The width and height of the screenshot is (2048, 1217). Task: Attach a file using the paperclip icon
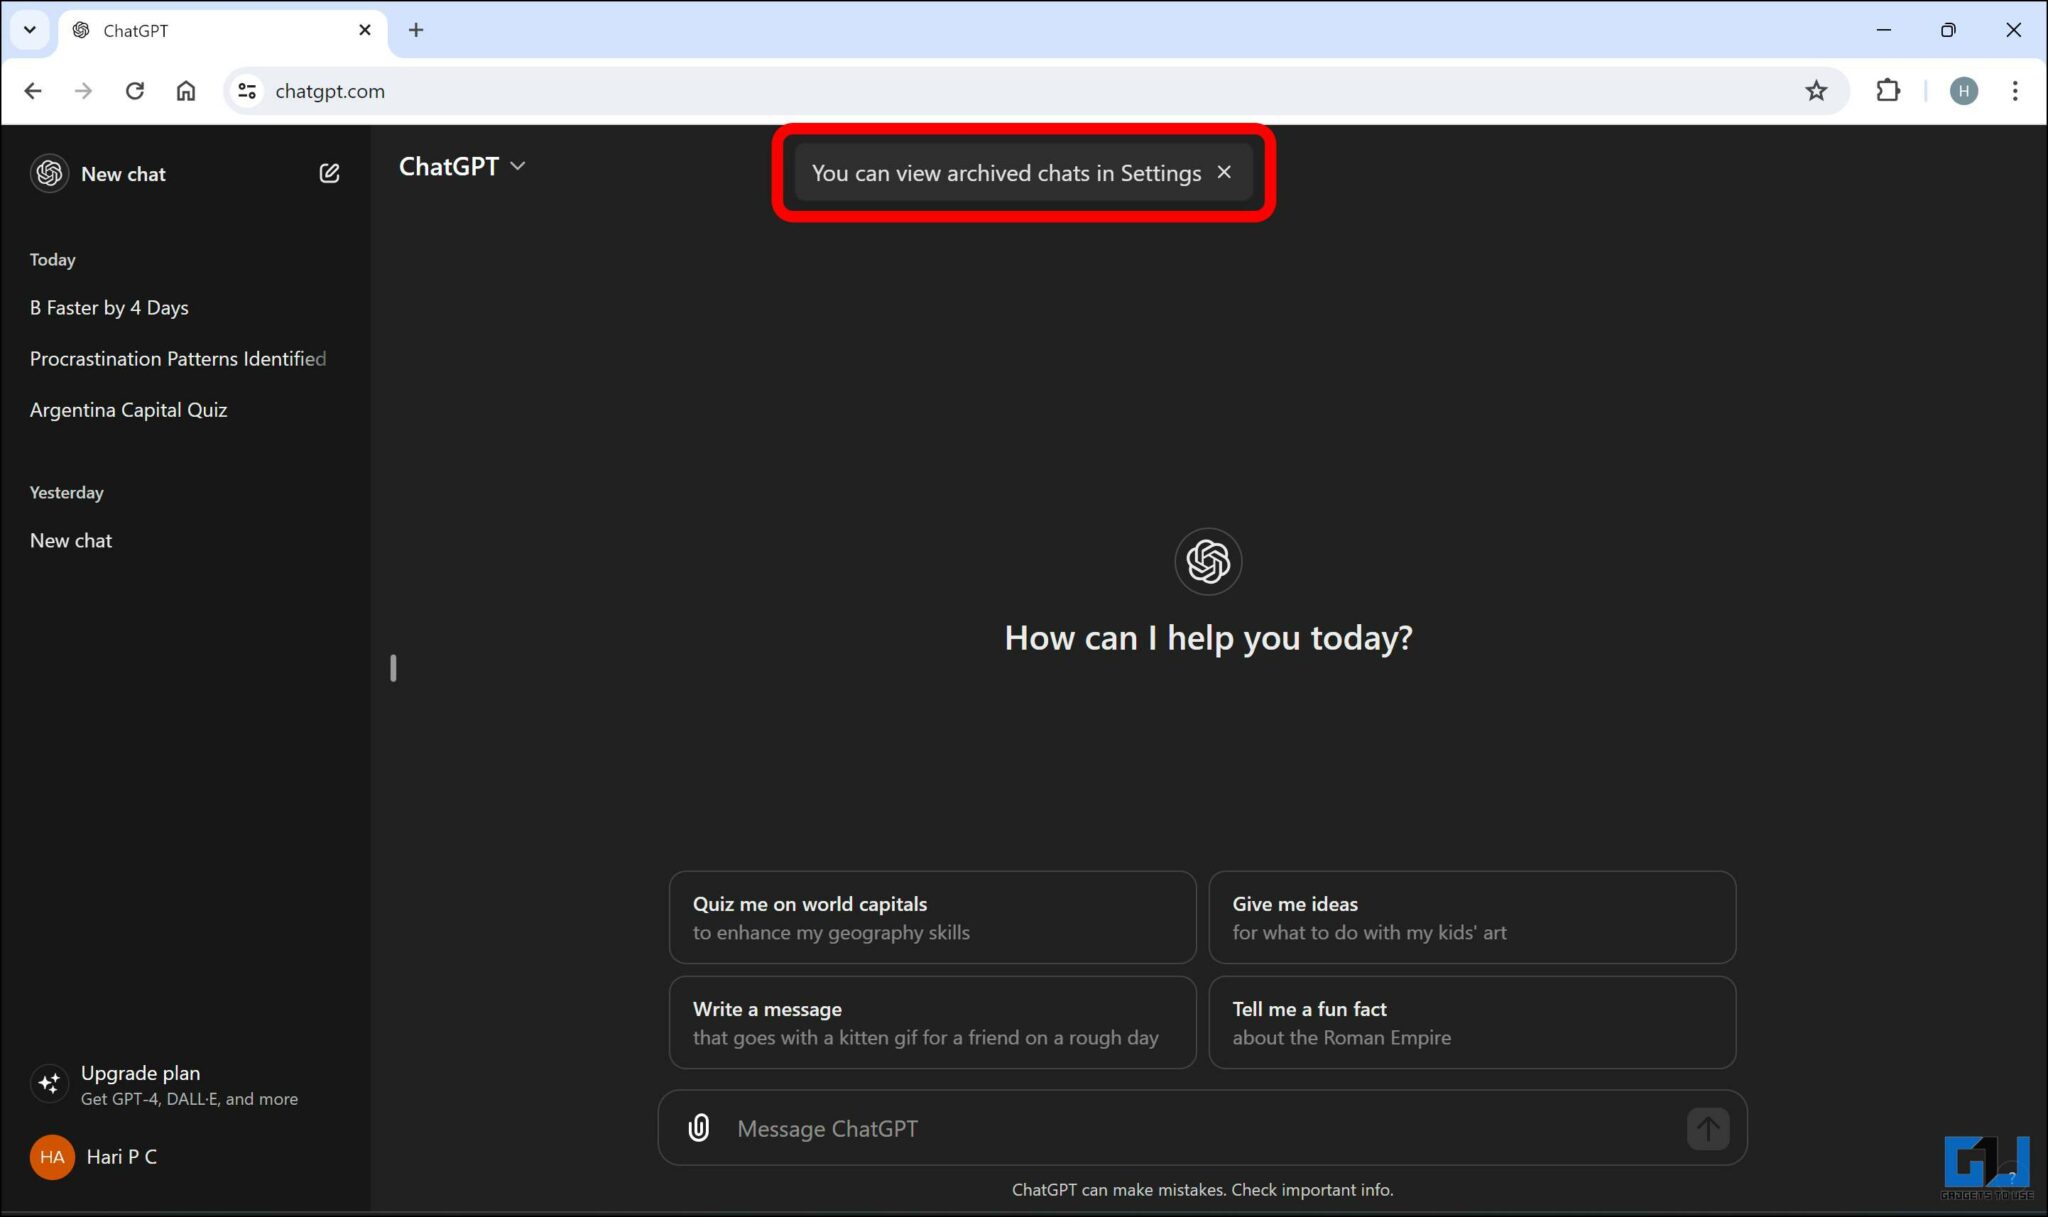(x=697, y=1128)
